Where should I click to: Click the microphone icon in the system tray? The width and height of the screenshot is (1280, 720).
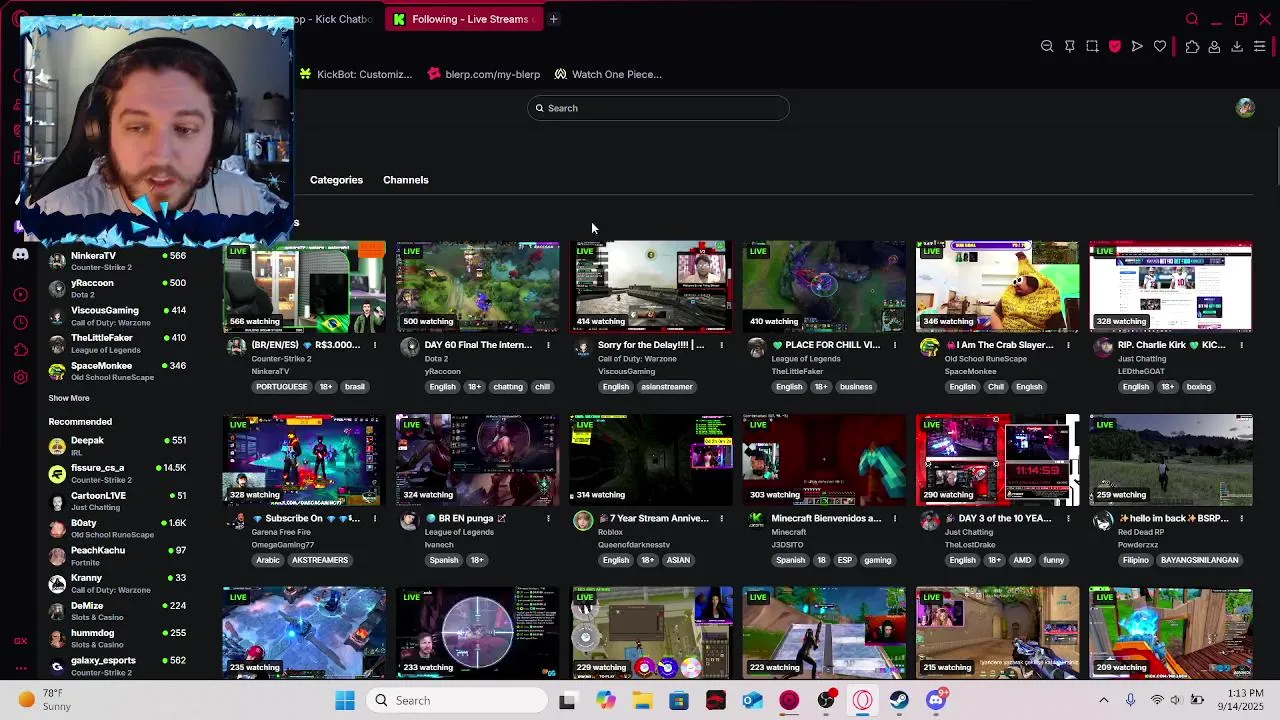1130,700
